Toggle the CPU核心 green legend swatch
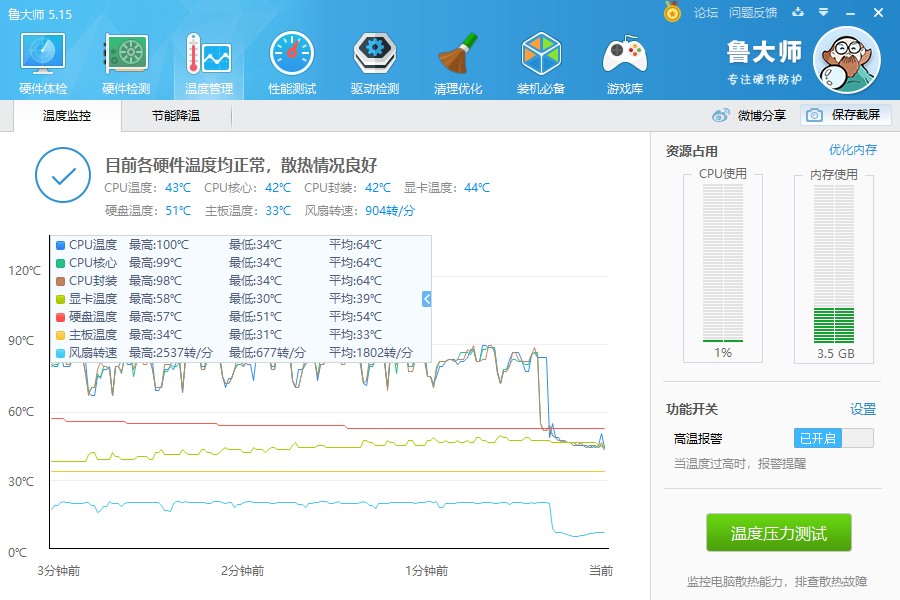This screenshot has height=600, width=900. click(x=60, y=263)
